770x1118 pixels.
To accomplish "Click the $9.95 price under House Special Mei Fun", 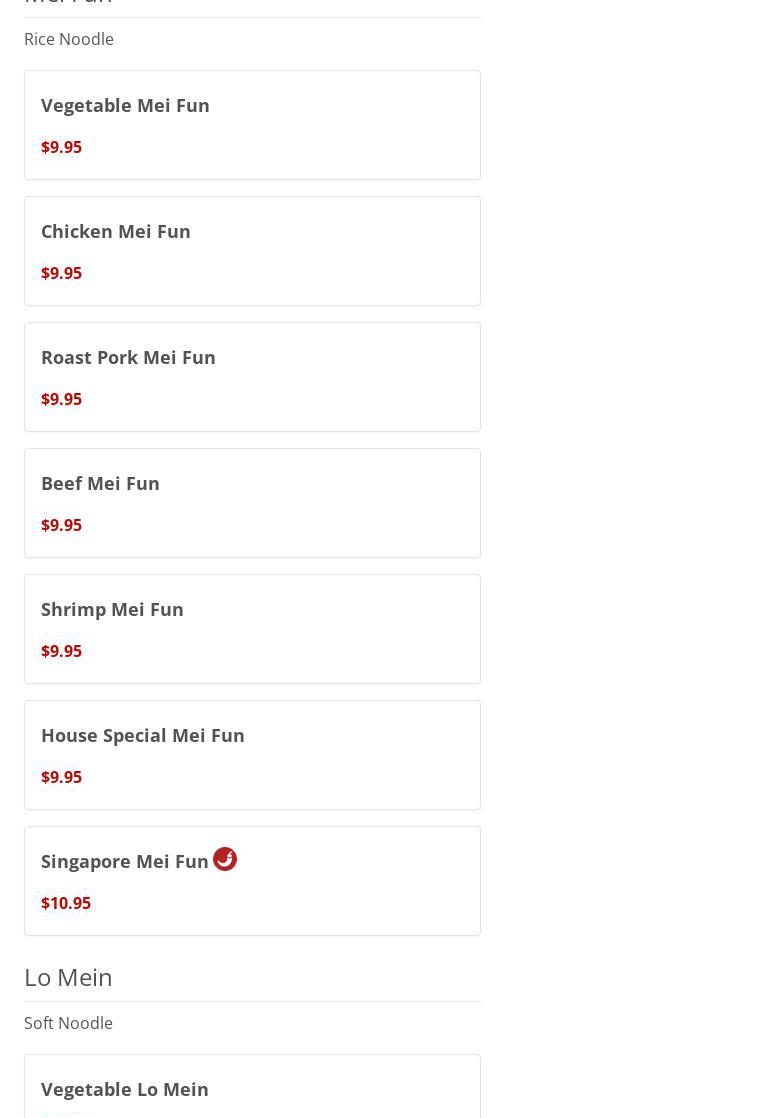I will tap(61, 777).
